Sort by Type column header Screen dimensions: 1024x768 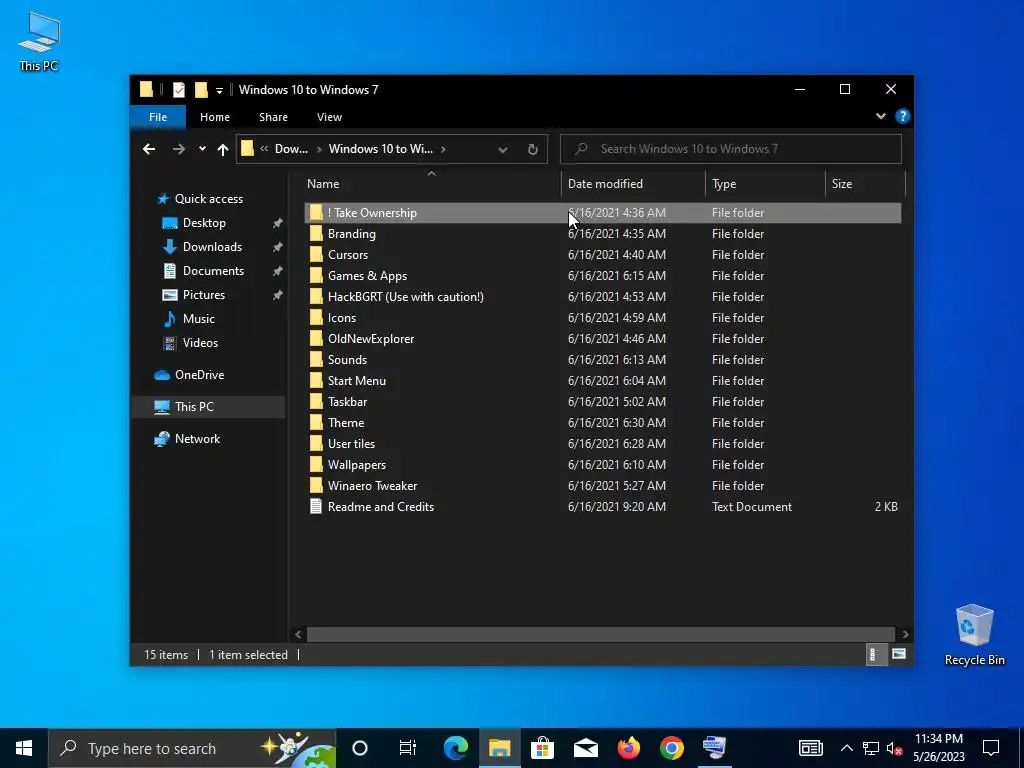click(765, 184)
